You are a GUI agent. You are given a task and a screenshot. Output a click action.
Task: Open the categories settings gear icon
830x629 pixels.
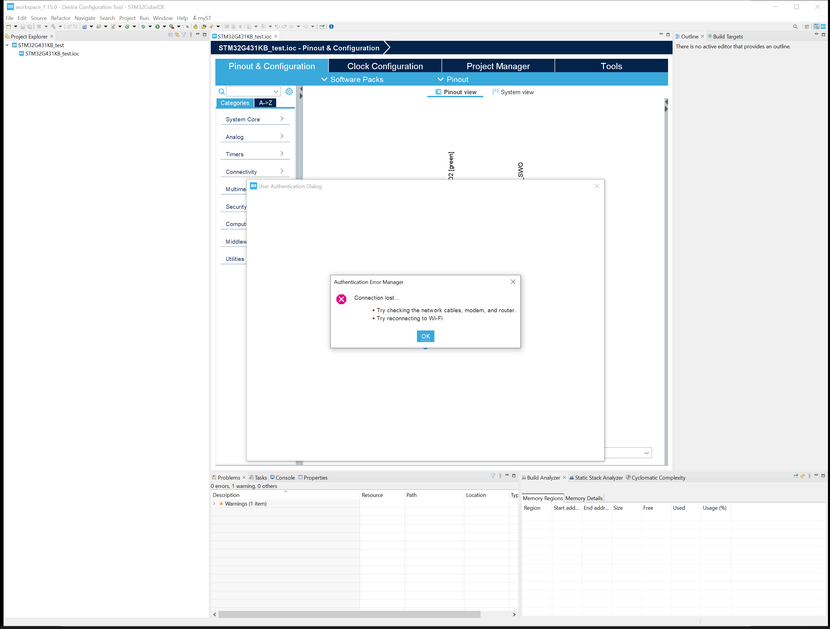(x=289, y=92)
